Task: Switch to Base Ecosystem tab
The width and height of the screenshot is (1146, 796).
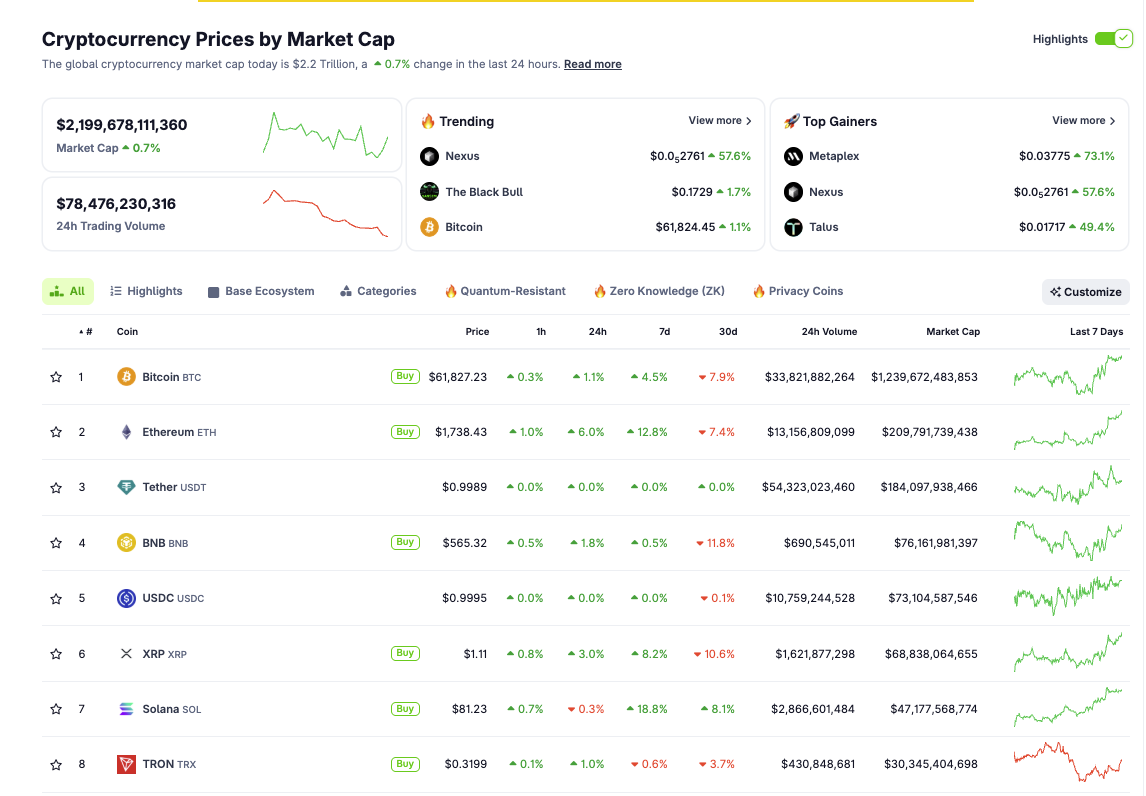Action: (261, 291)
